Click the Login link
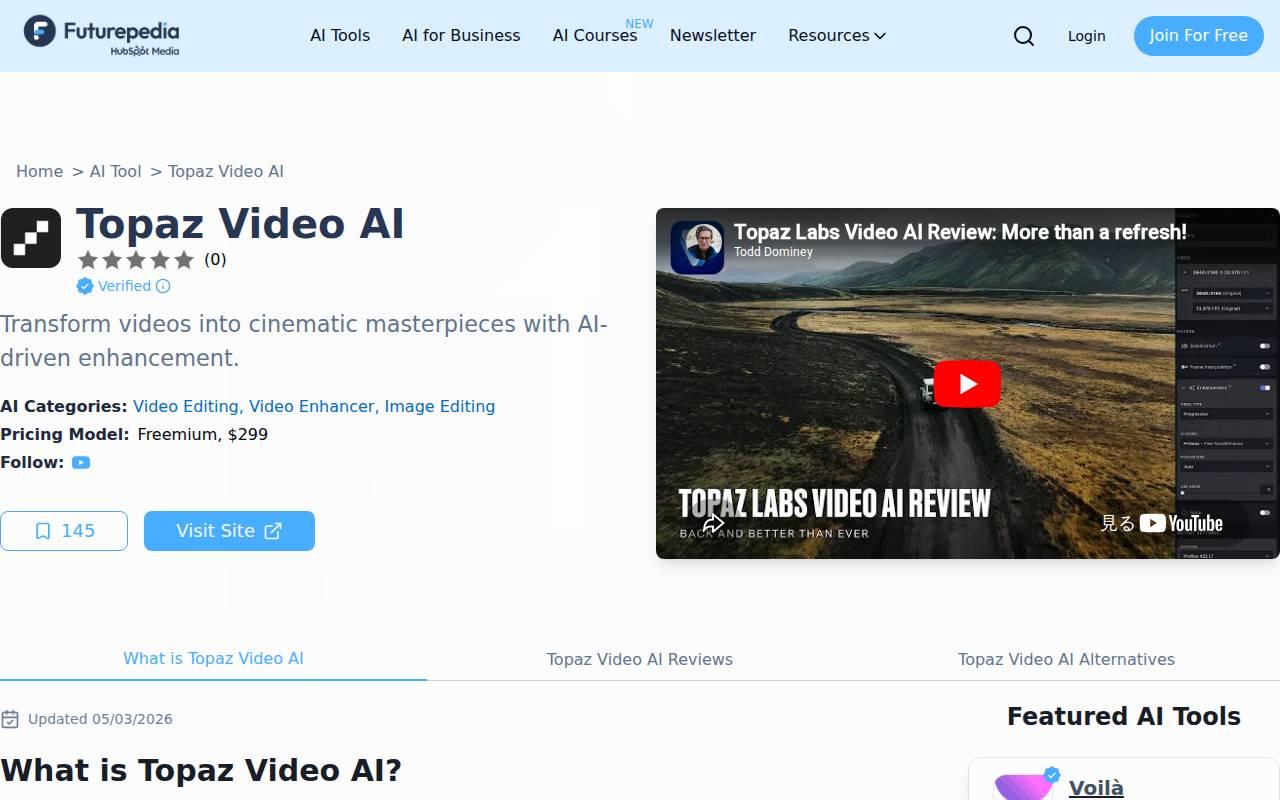The image size is (1280, 800). (x=1086, y=36)
